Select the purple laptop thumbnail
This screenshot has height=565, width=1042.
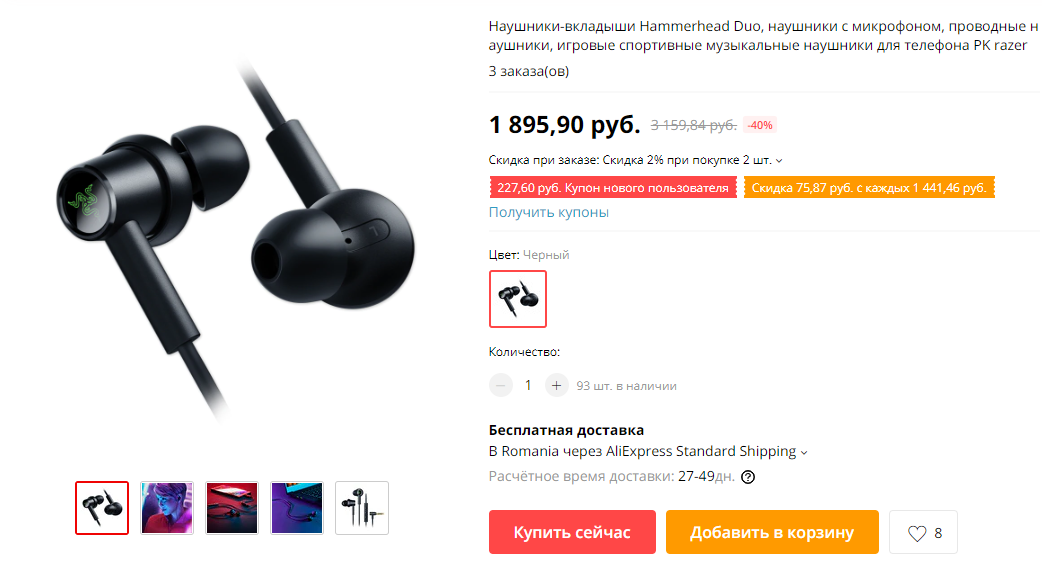pyautogui.click(x=297, y=508)
